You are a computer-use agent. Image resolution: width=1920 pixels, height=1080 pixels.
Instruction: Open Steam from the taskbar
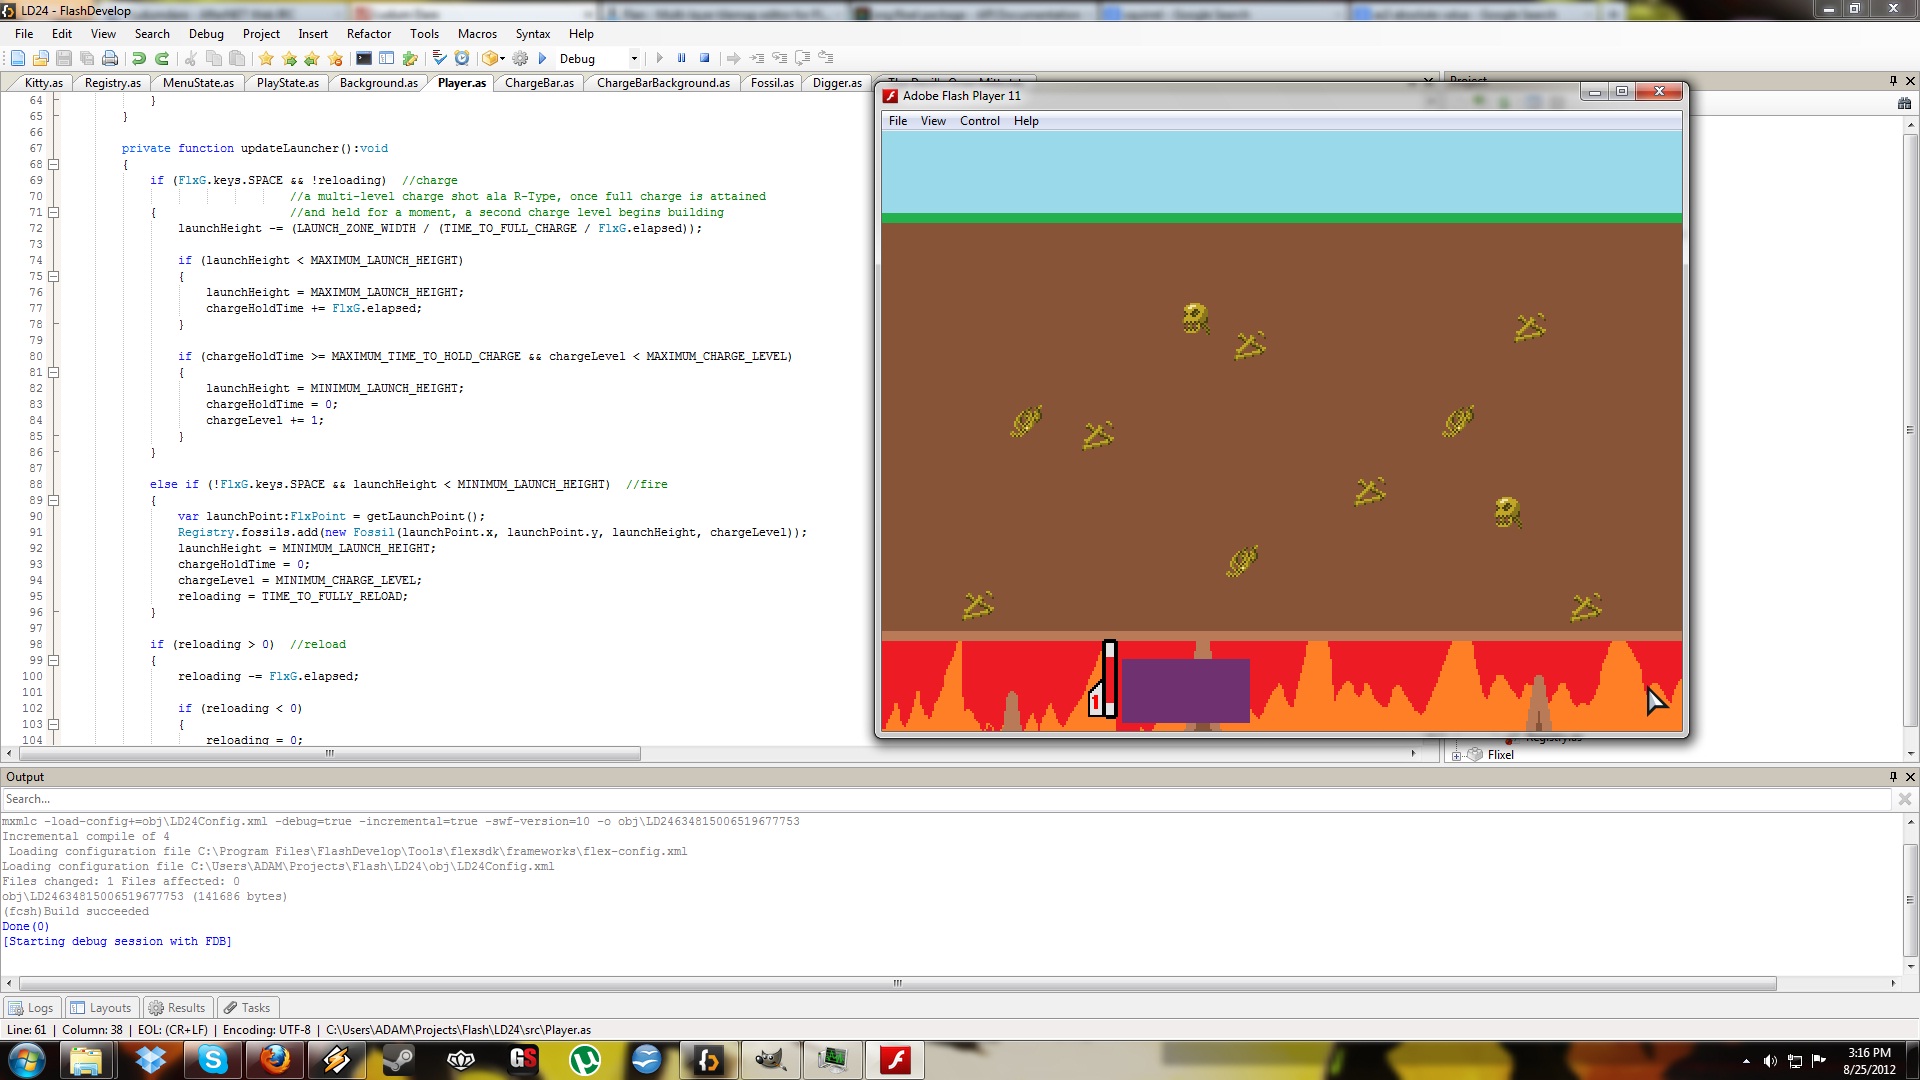399,1060
